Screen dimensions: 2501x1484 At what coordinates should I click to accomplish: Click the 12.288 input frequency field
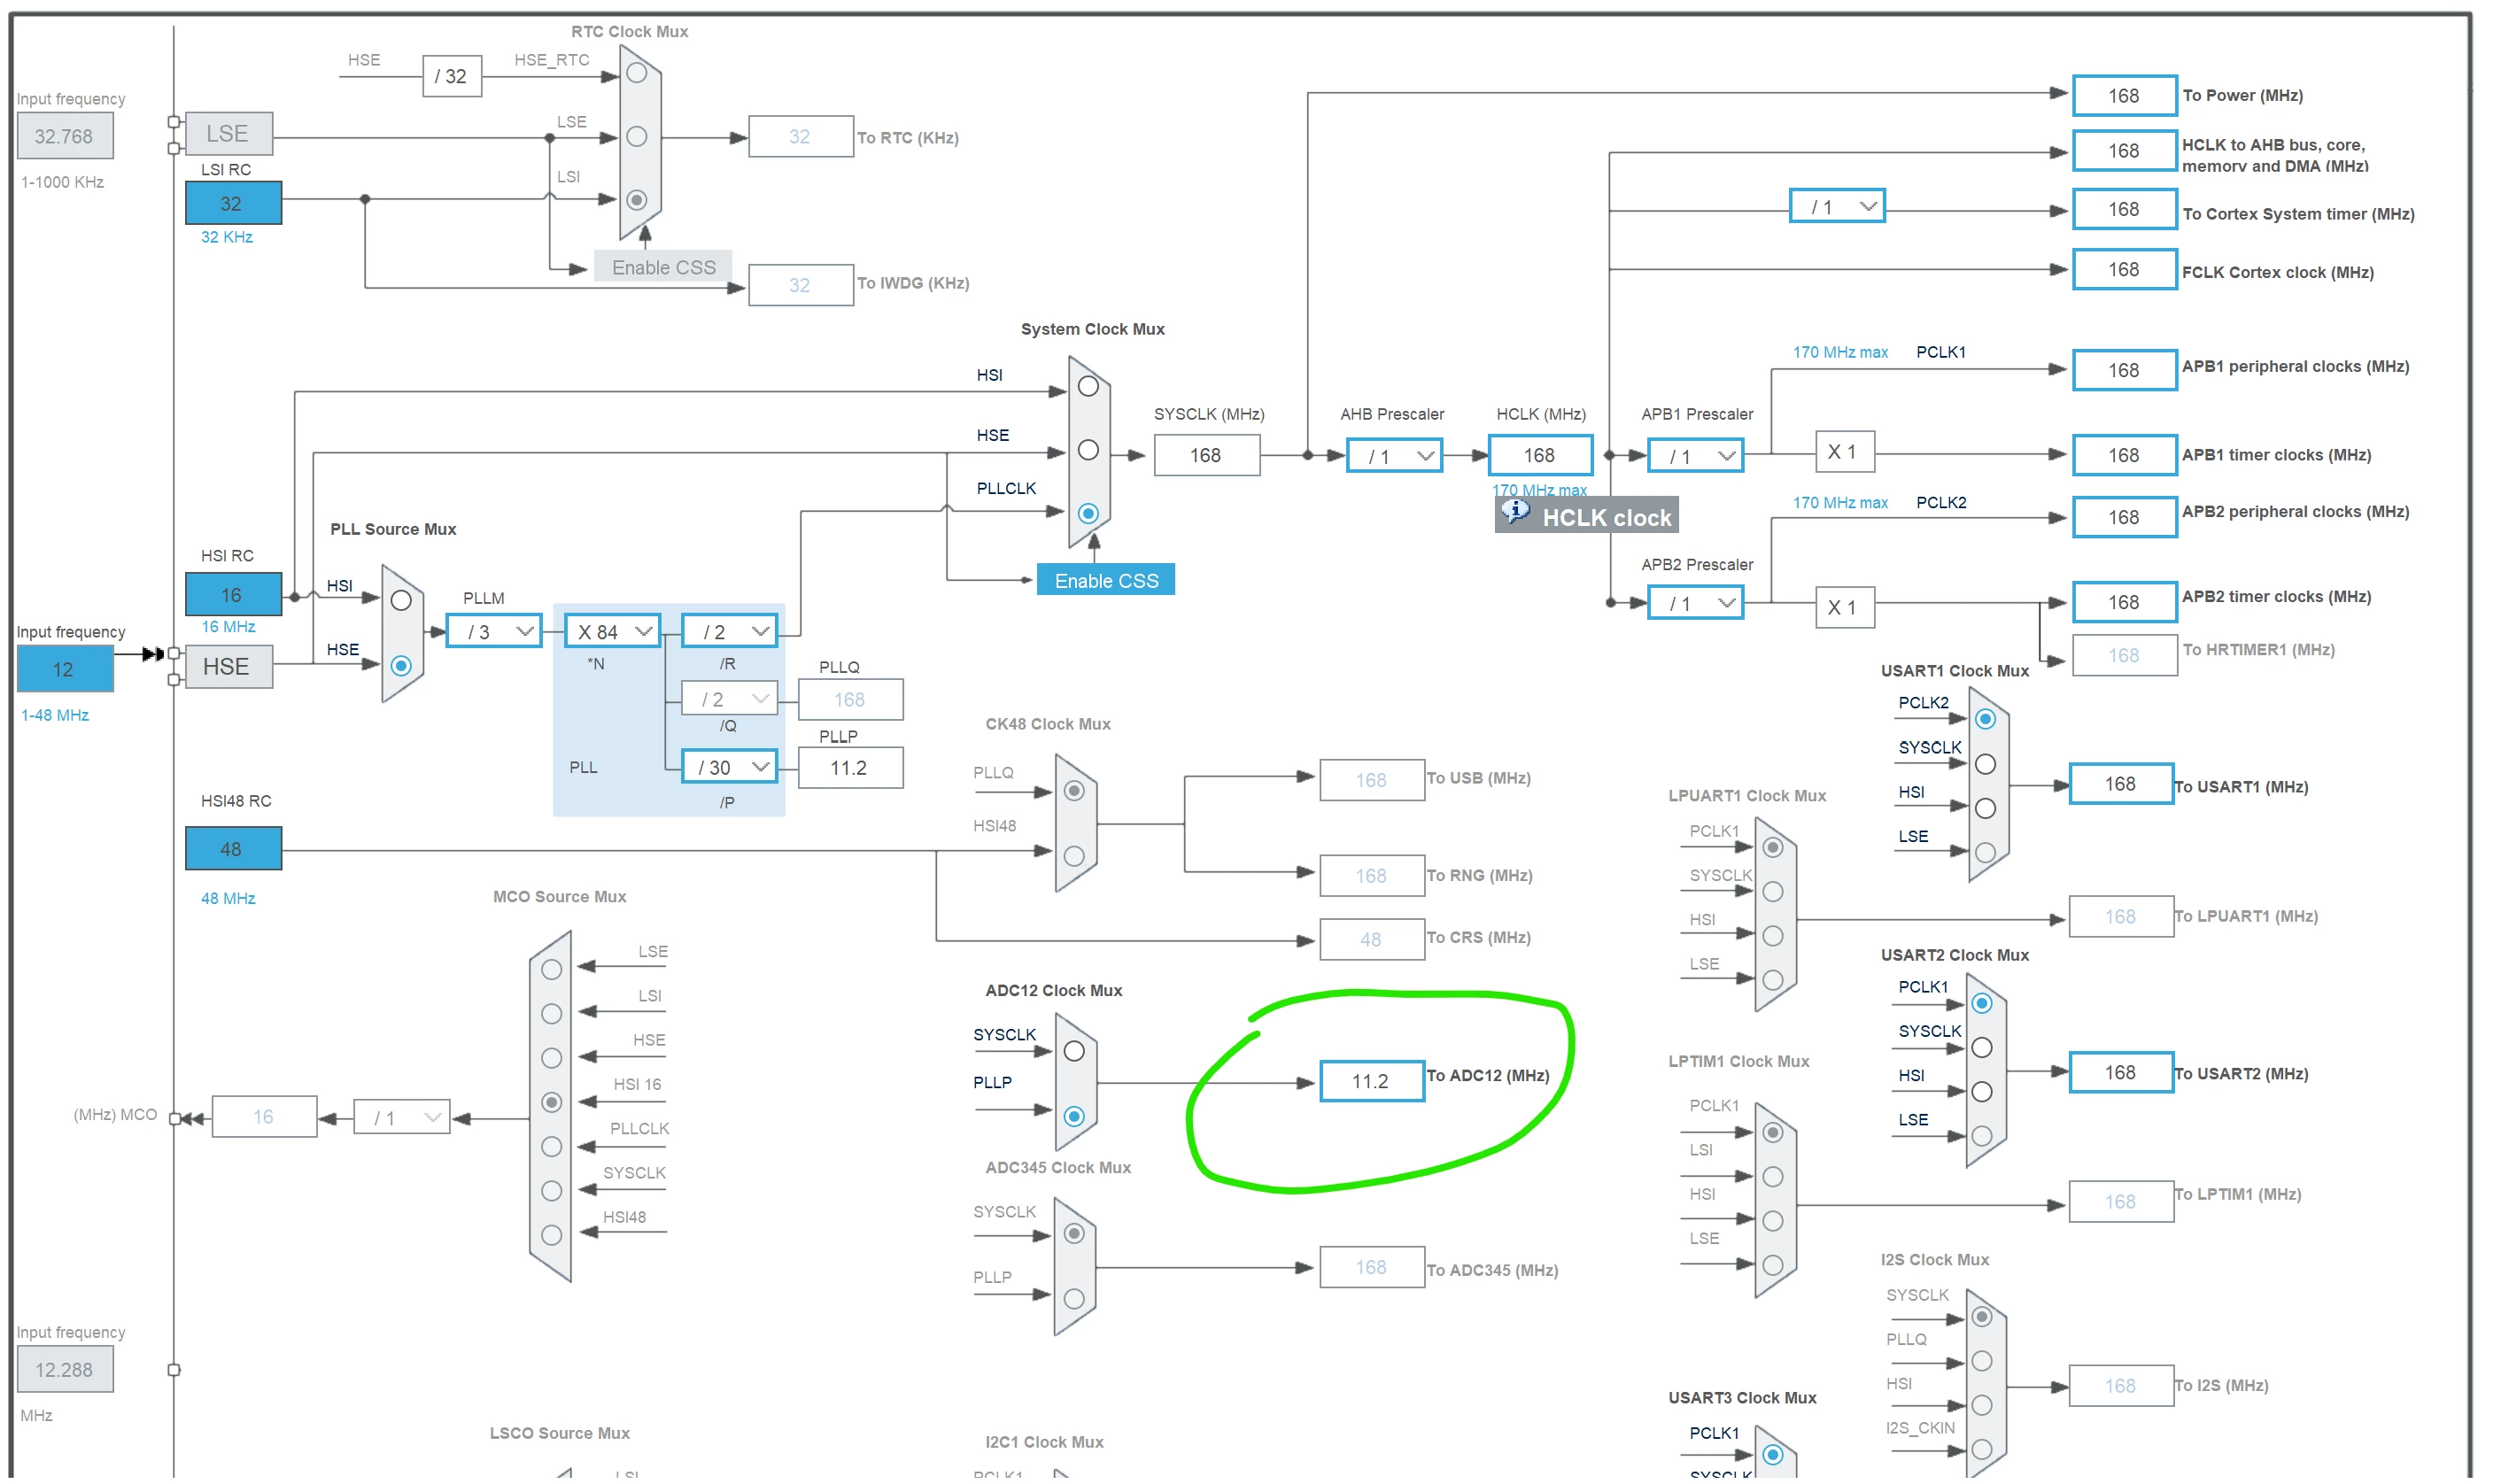(x=65, y=1371)
